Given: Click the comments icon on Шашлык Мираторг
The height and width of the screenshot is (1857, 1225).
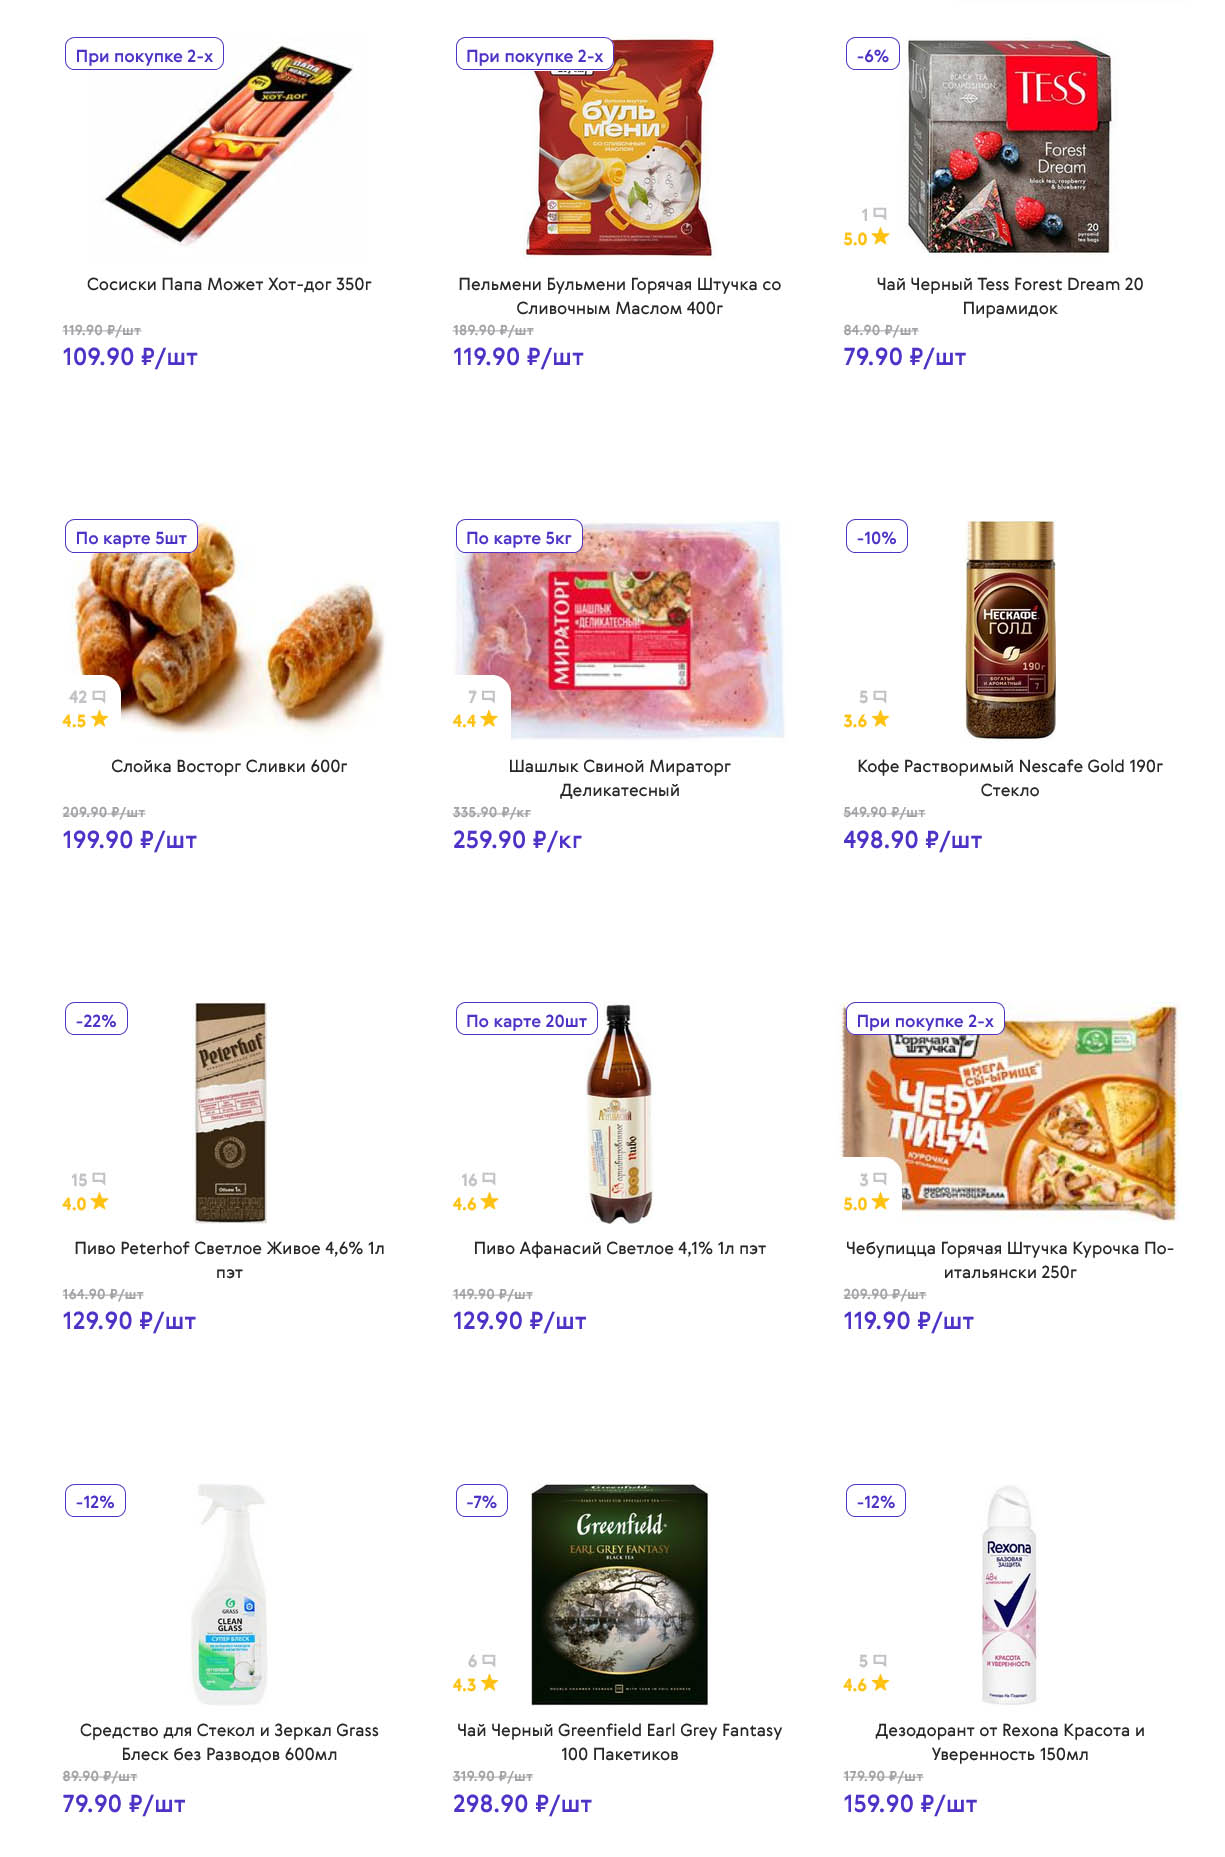Looking at the screenshot, I should tap(489, 695).
